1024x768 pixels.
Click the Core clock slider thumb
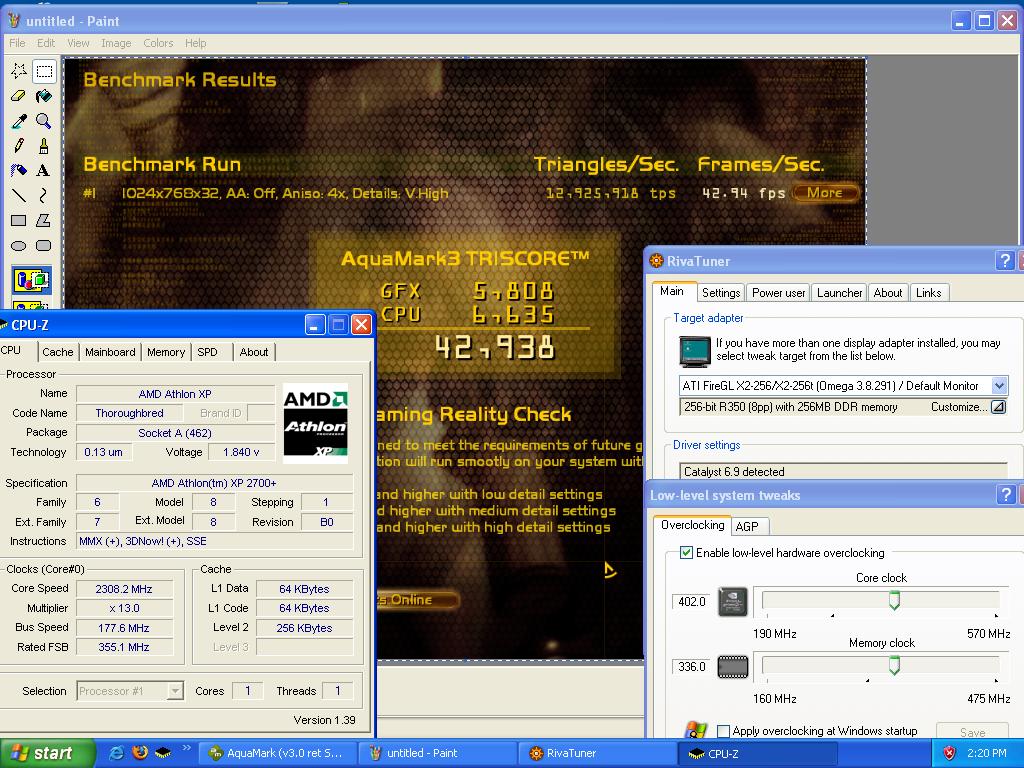coord(895,600)
